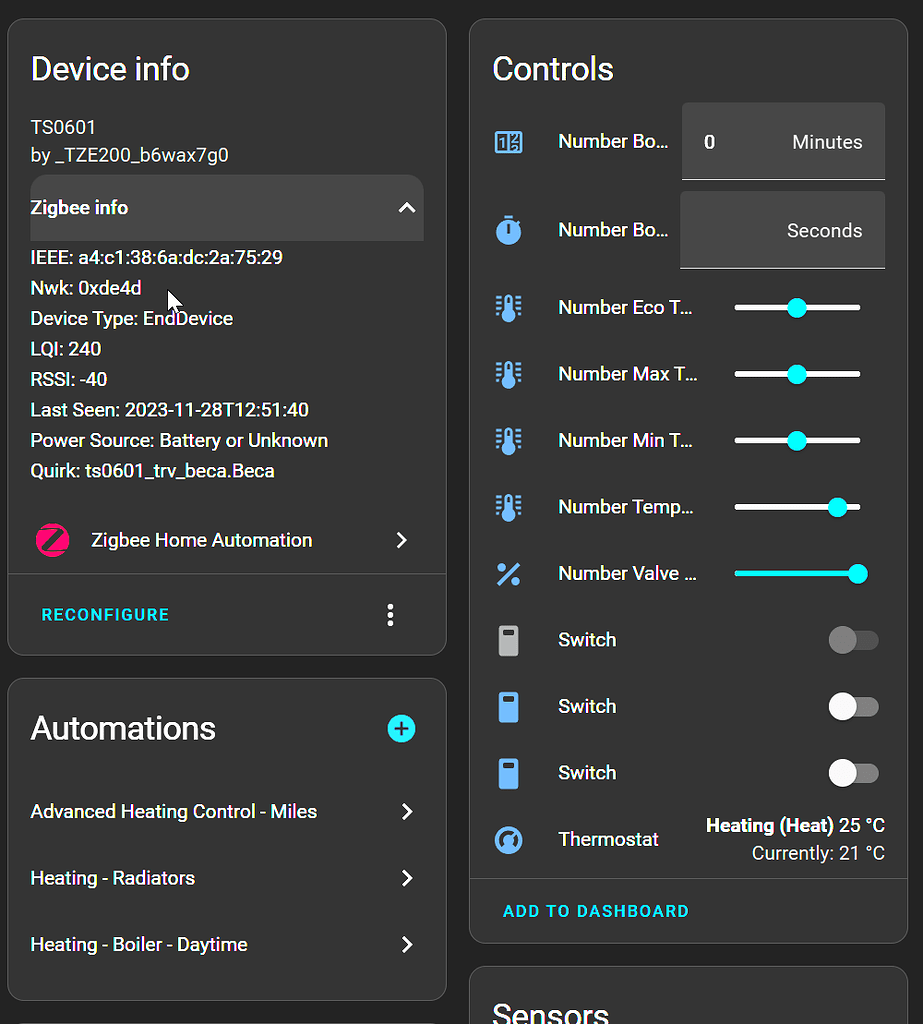Click the timer icon beside Seconds field
This screenshot has height=1024, width=923.
point(508,231)
